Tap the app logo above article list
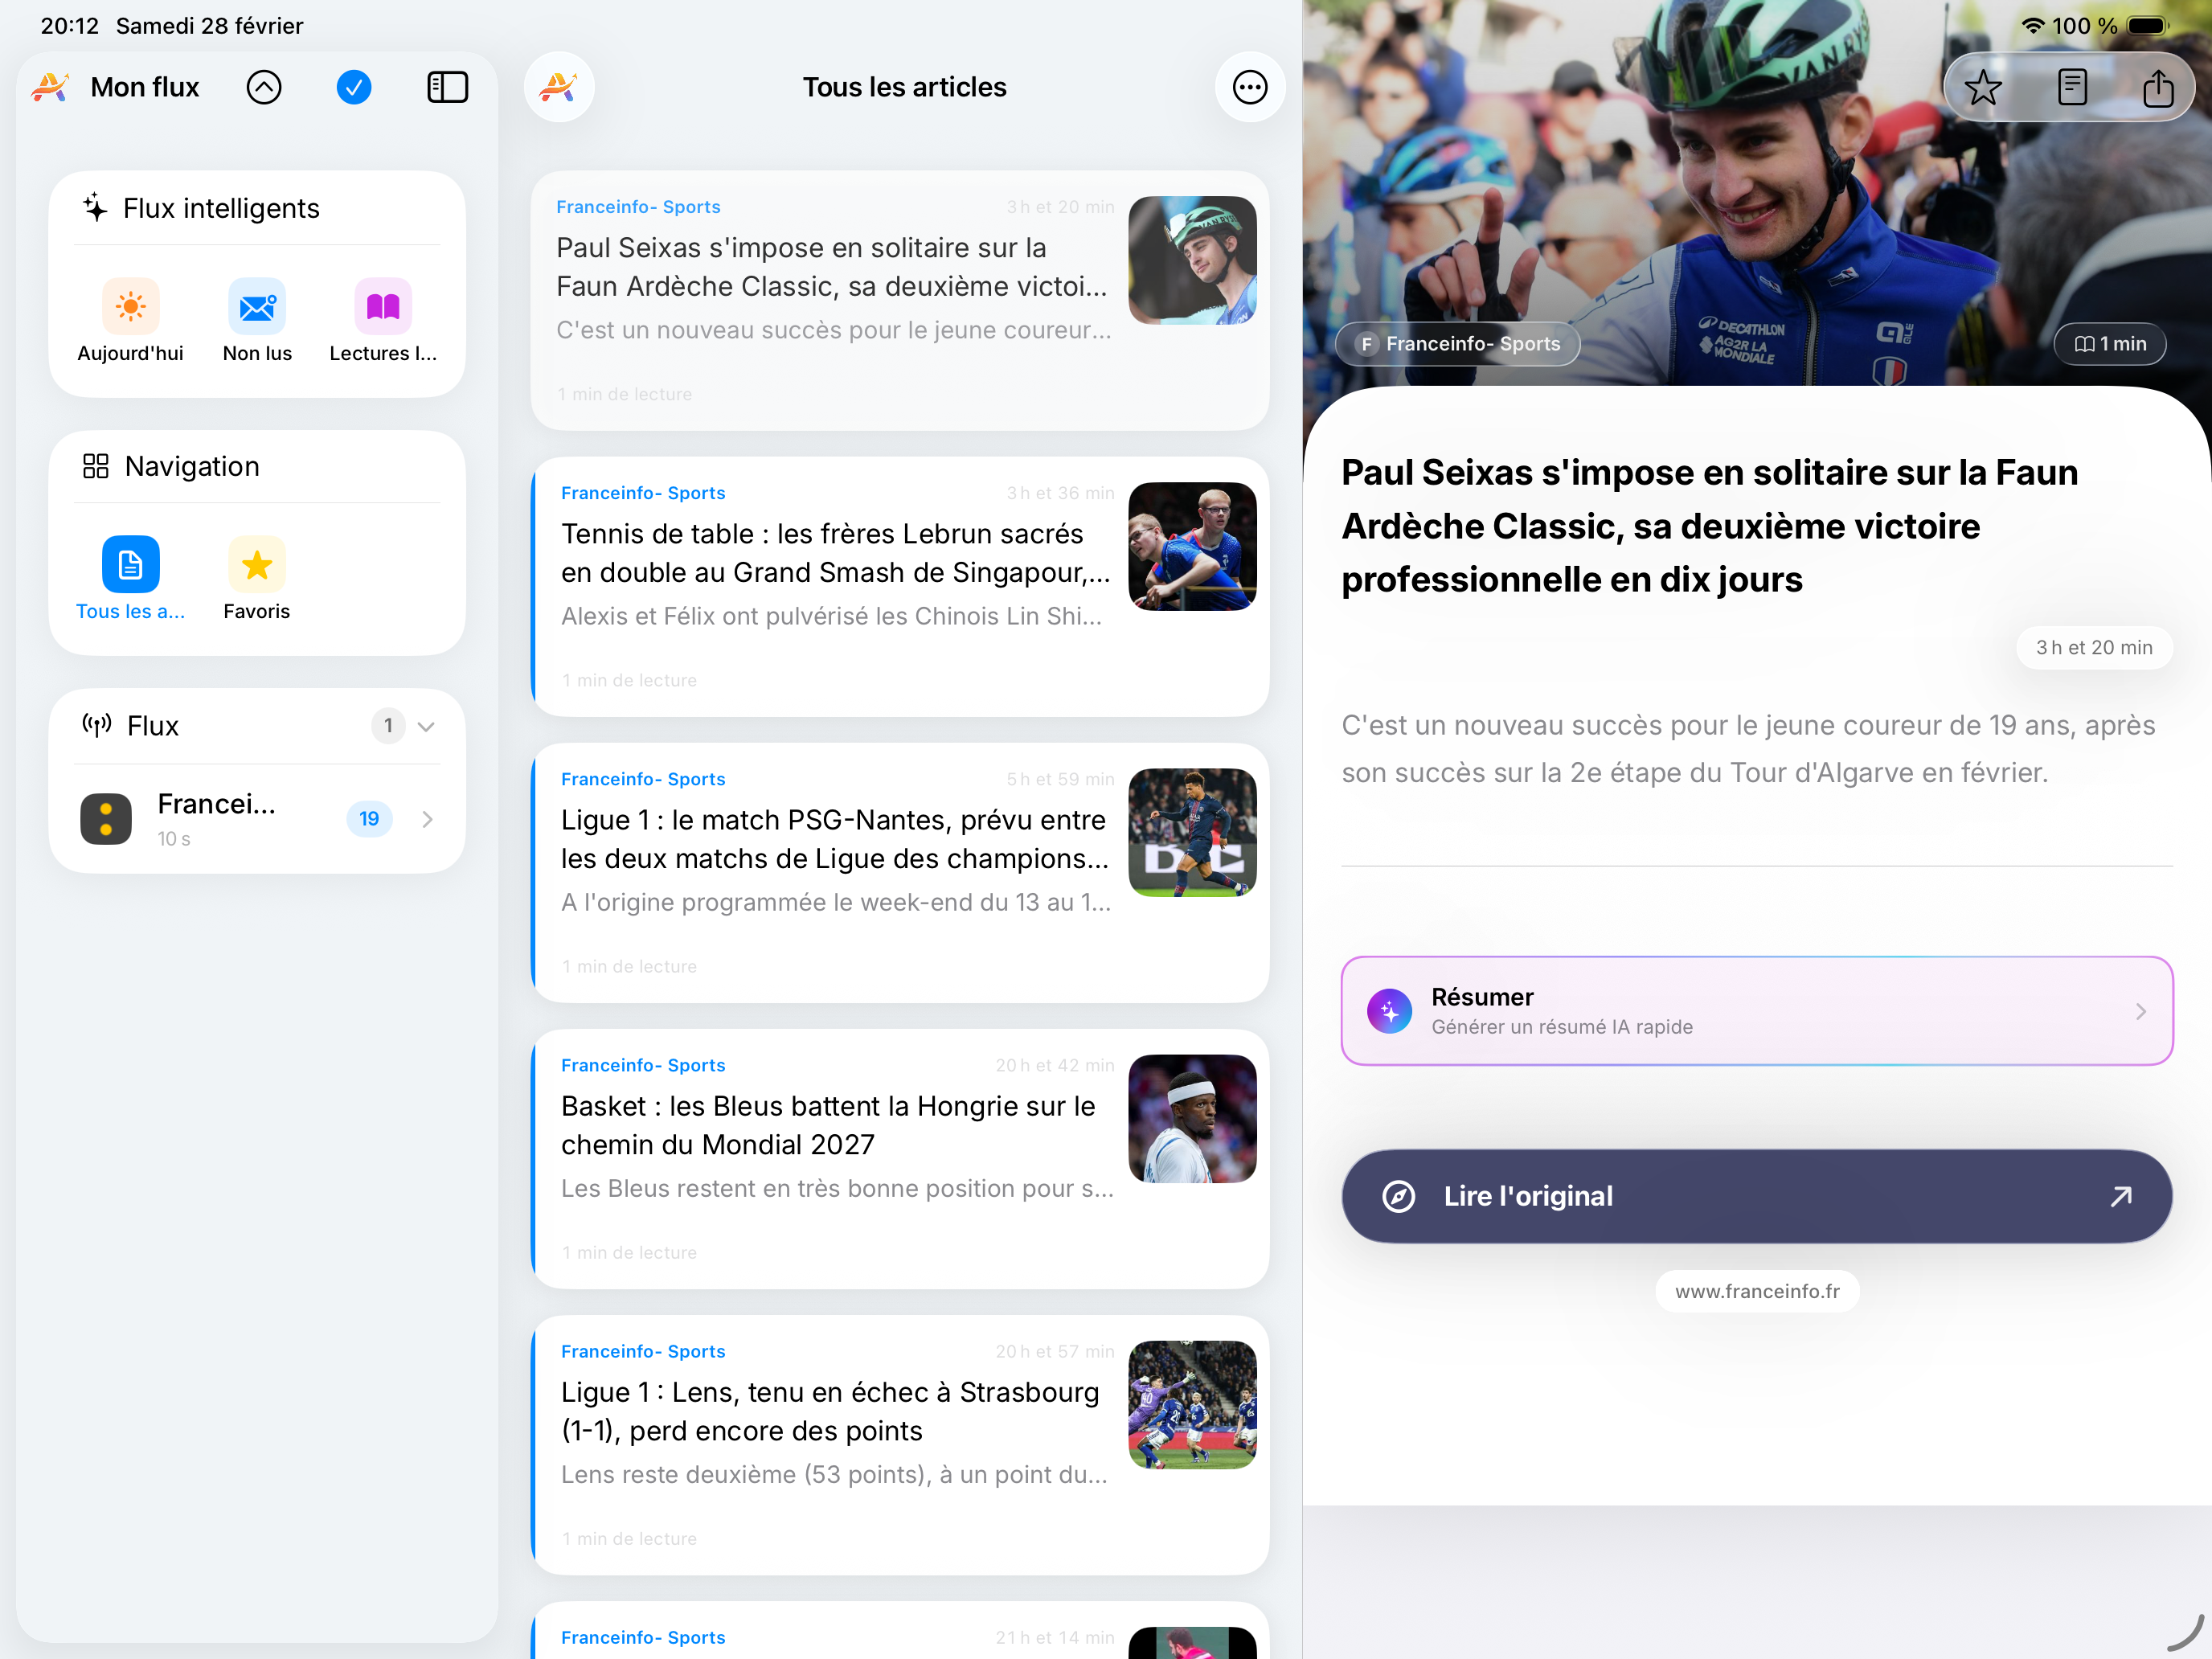Screen dimensions: 2212x1659 pyautogui.click(x=559, y=87)
